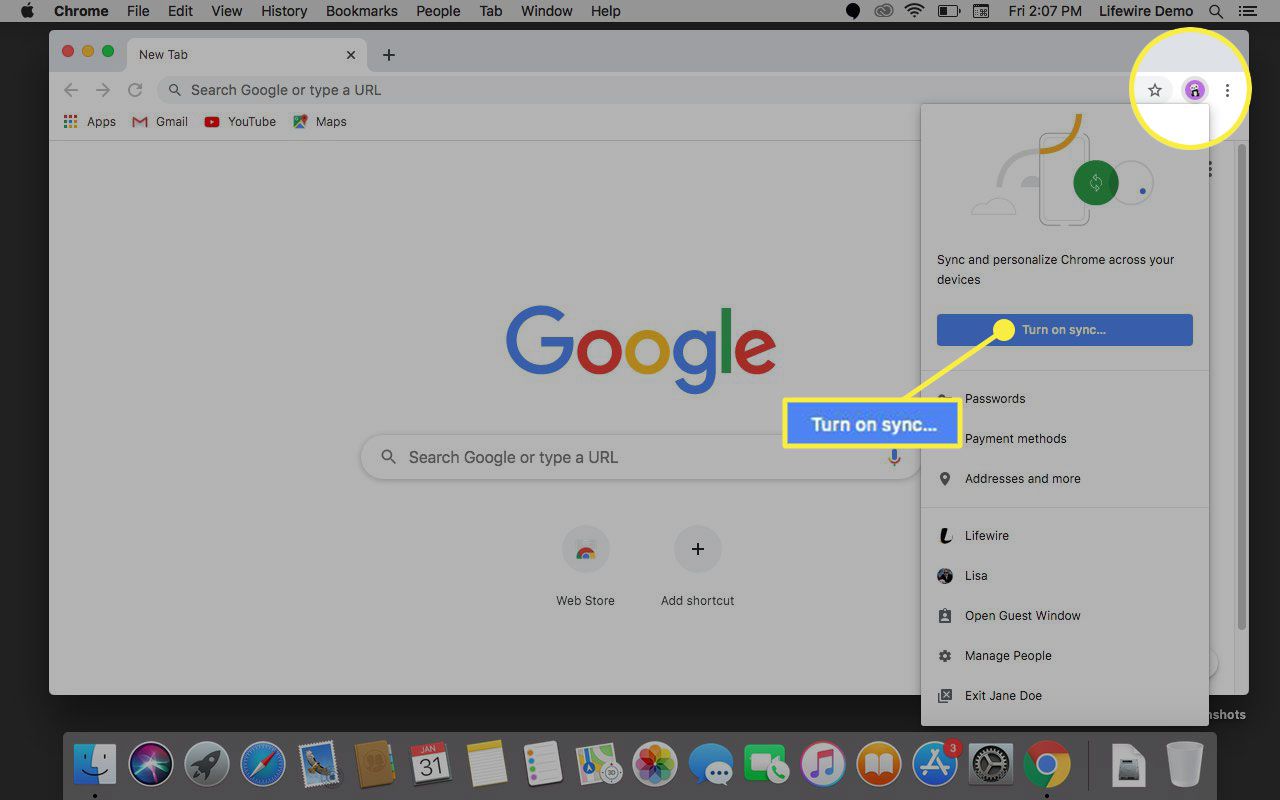
Task: Open Payment methods from profile menu
Action: pyautogui.click(x=1015, y=439)
